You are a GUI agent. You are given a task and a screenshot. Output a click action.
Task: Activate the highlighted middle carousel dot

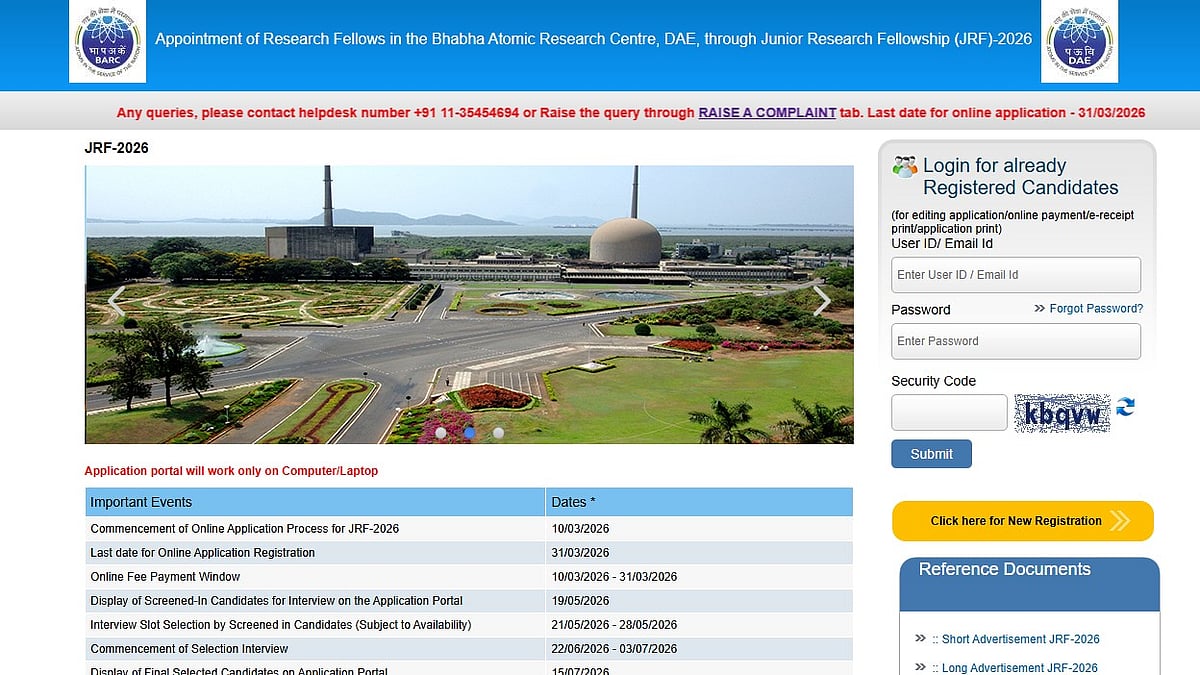(469, 432)
